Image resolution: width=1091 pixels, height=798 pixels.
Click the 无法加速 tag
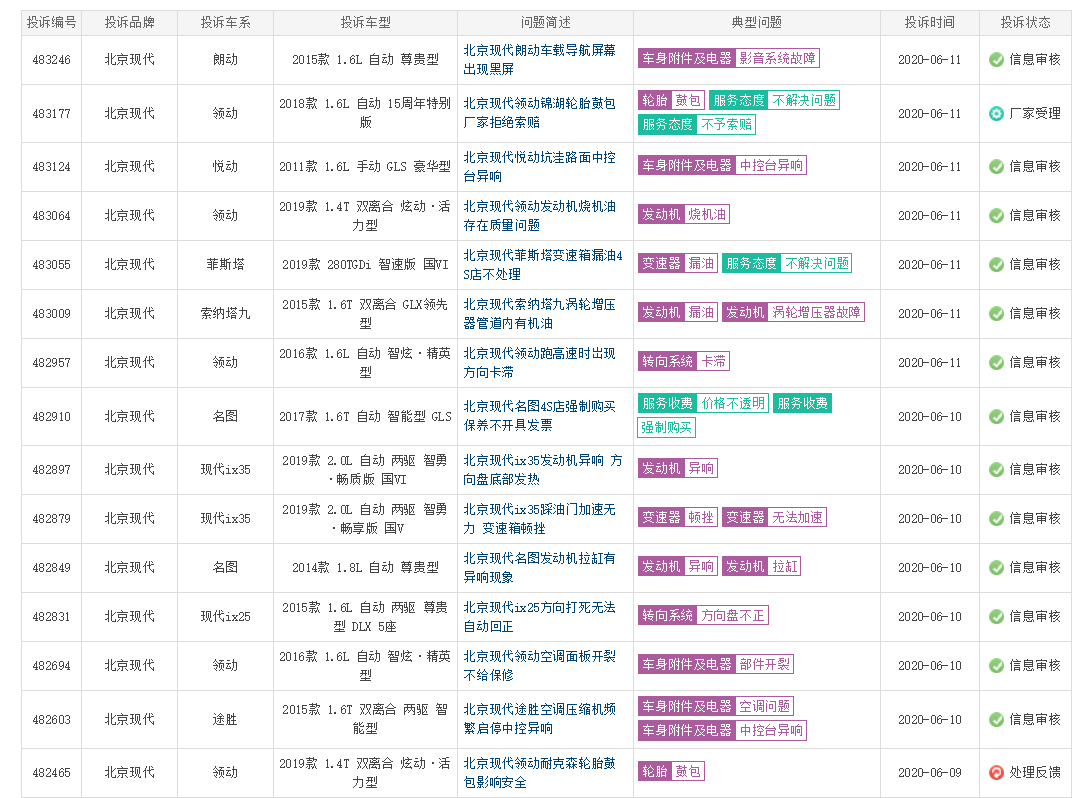(797, 518)
